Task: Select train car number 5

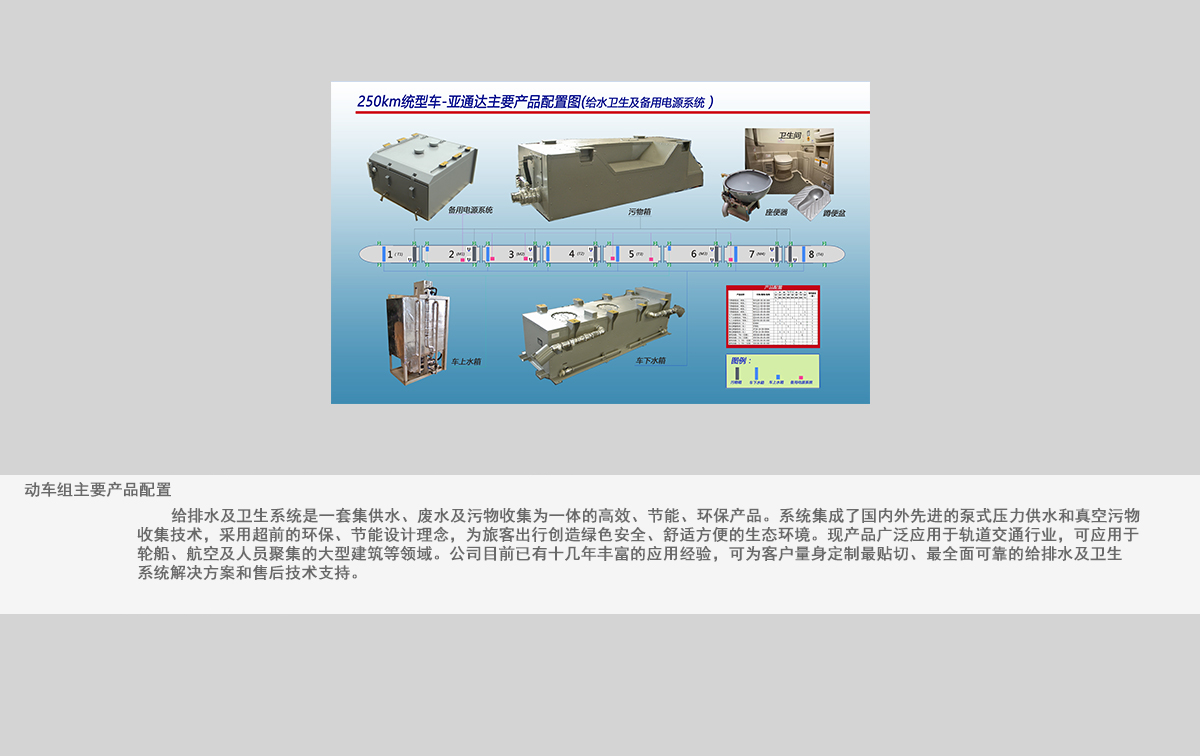Action: point(632,254)
